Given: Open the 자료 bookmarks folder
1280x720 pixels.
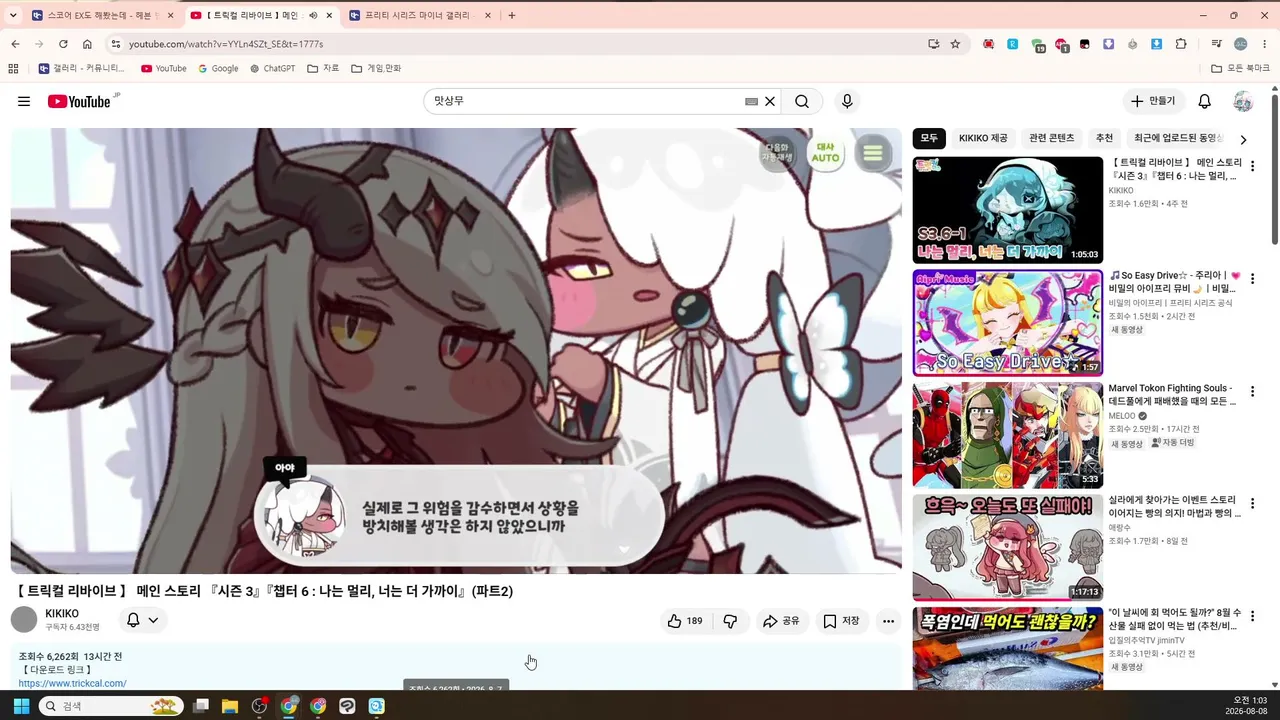Looking at the screenshot, I should pos(323,68).
